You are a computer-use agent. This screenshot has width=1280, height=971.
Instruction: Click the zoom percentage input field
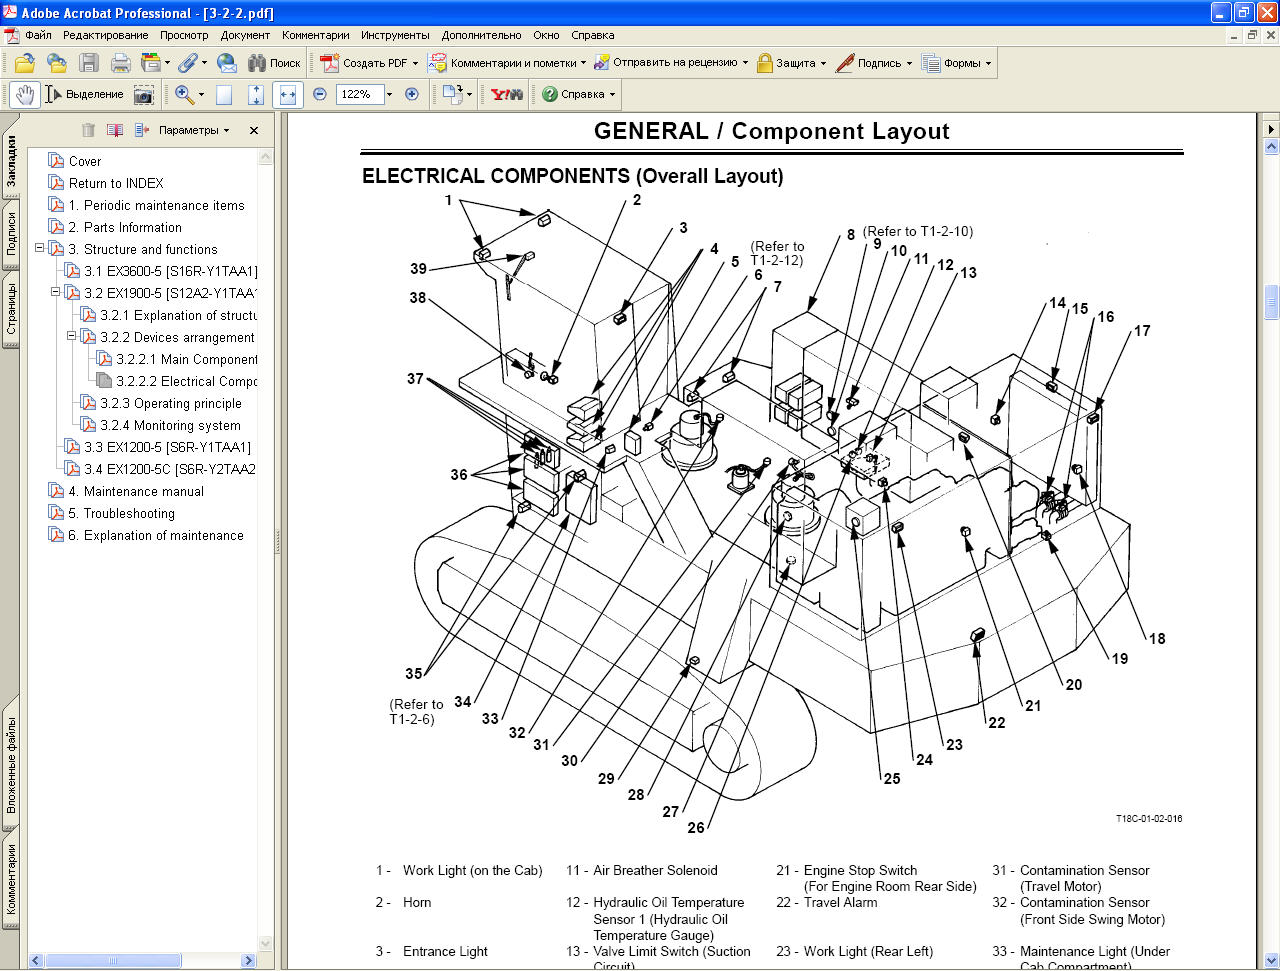[358, 94]
